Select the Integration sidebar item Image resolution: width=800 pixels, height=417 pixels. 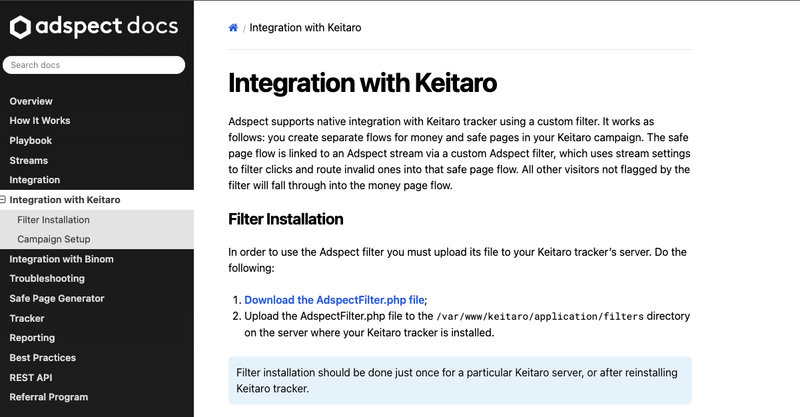tap(35, 180)
